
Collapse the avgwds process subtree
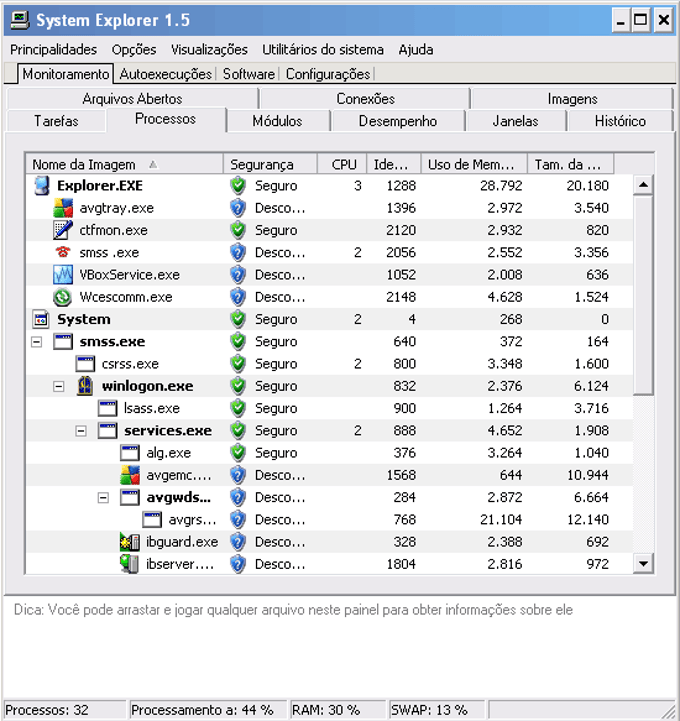click(x=103, y=498)
